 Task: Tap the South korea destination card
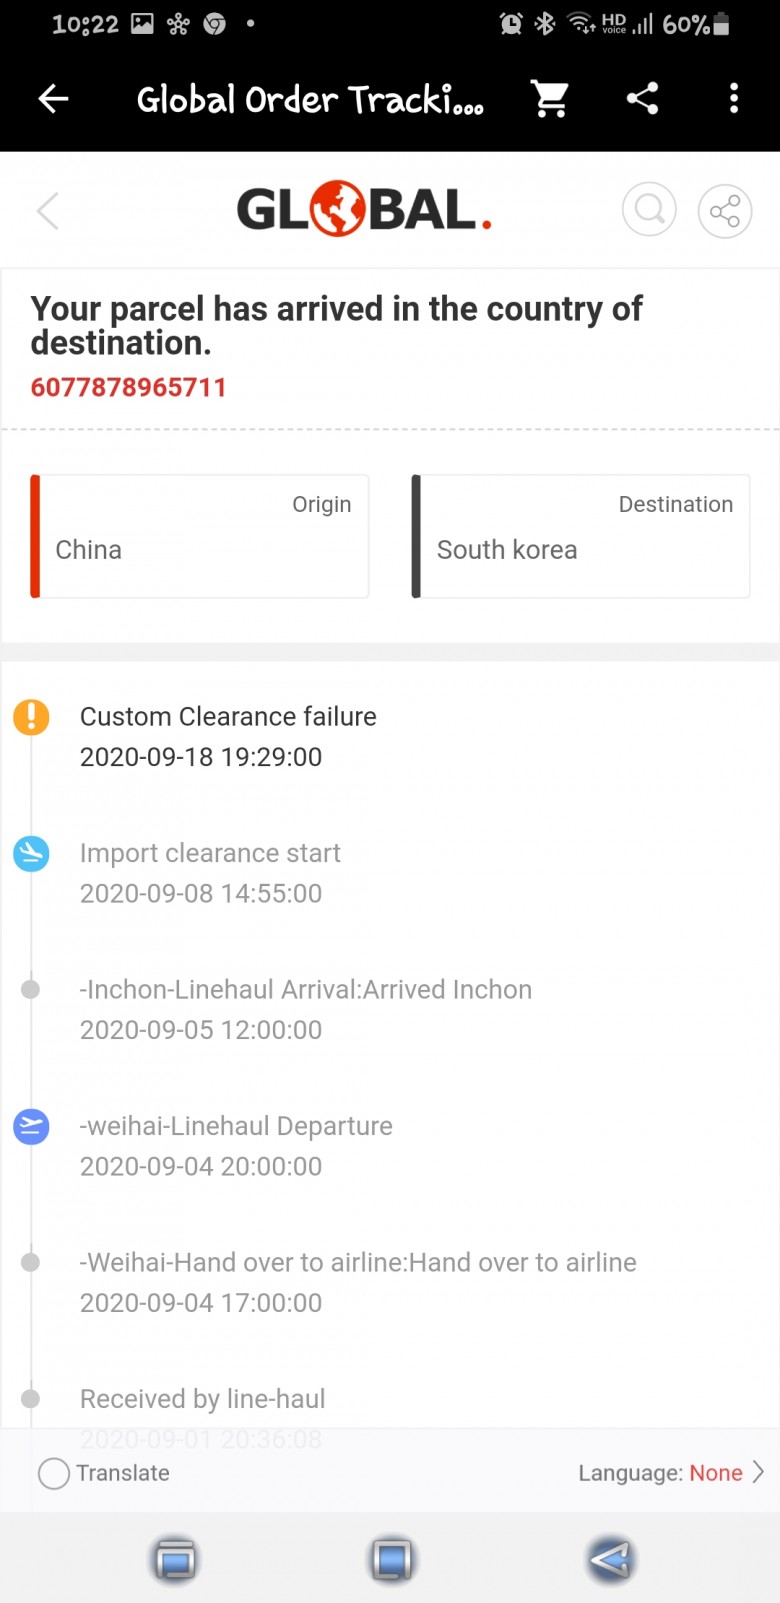(x=581, y=536)
